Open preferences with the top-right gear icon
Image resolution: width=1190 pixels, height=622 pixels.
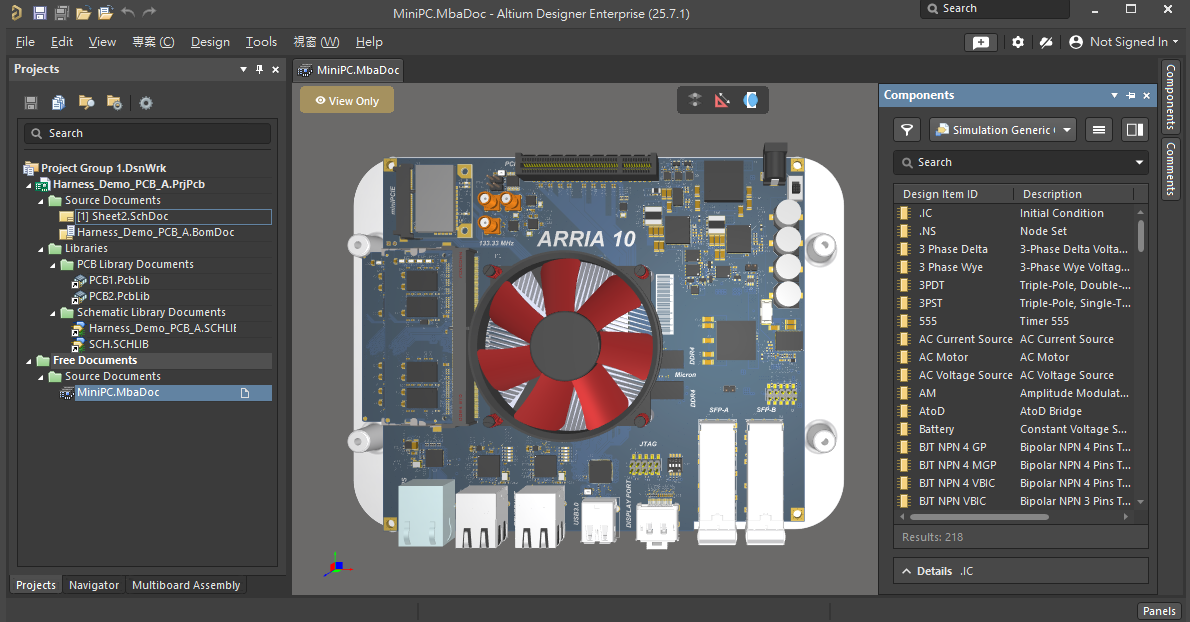click(x=1018, y=42)
